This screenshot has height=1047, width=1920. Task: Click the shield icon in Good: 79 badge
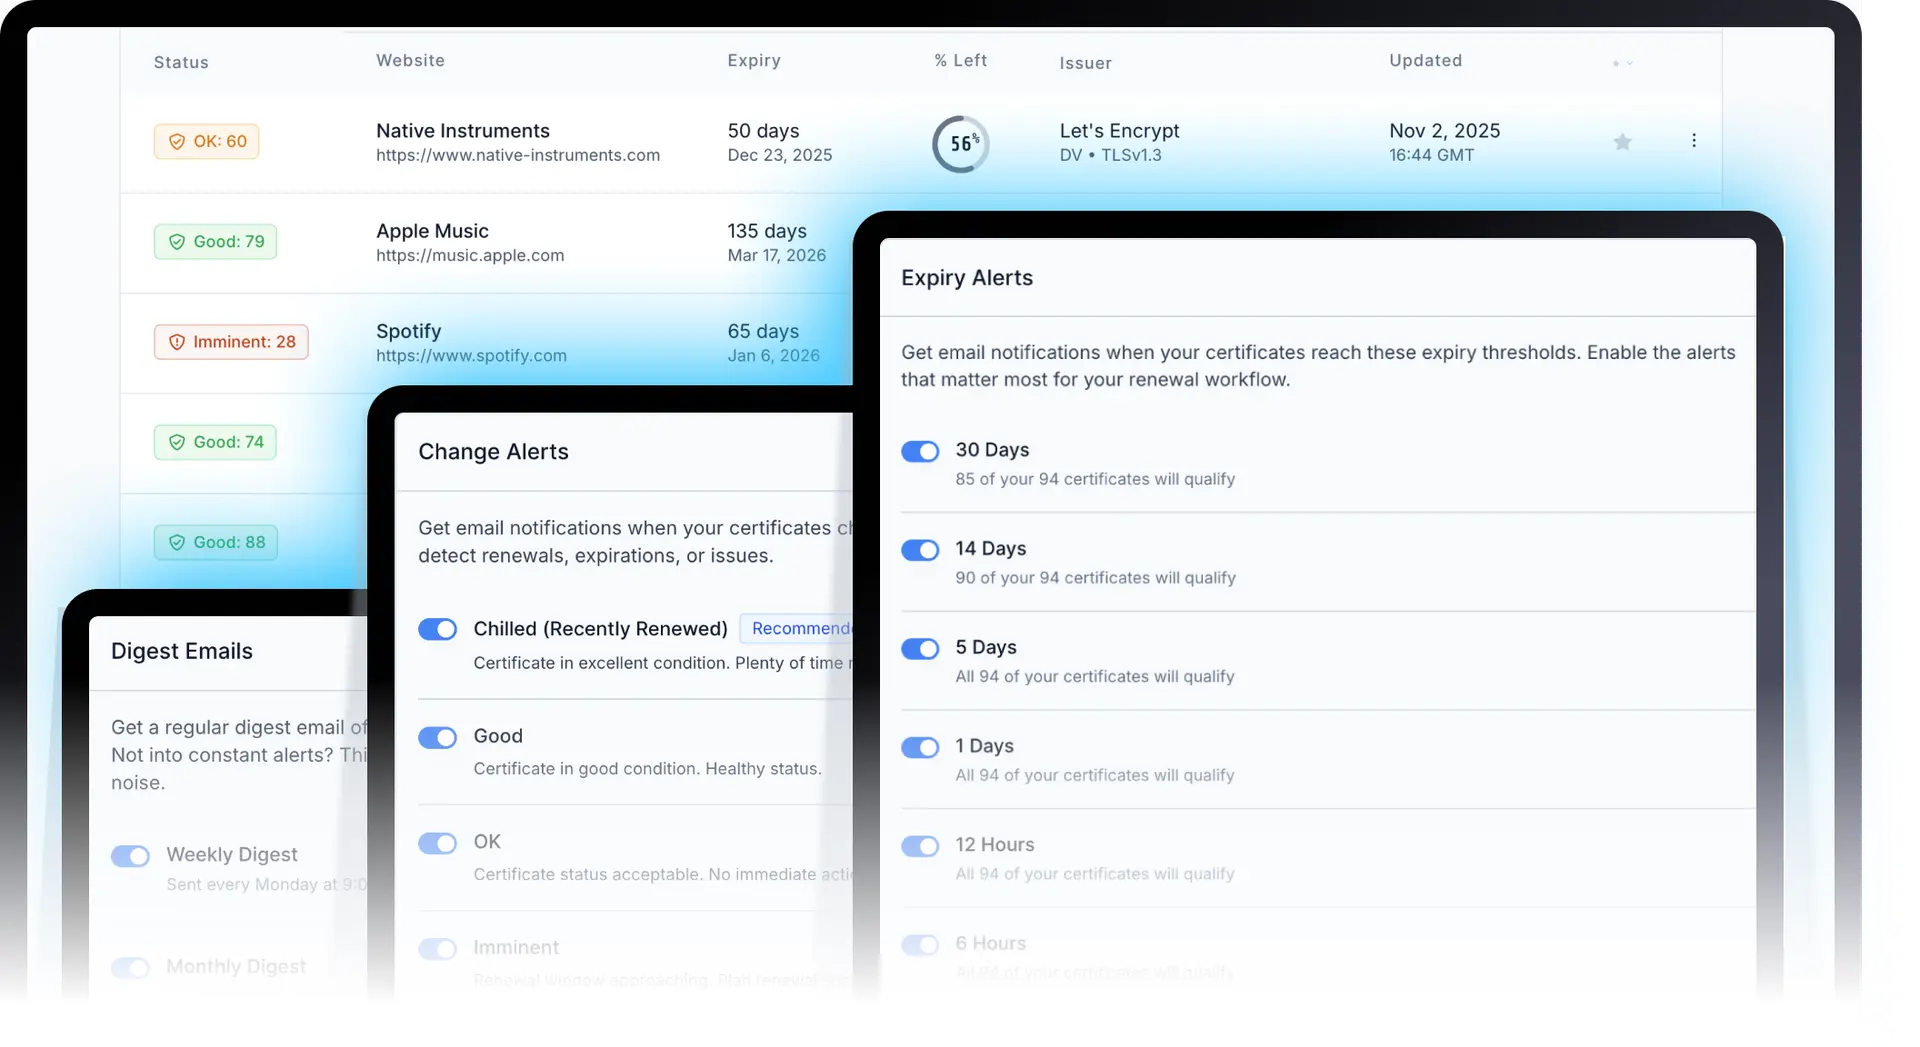177,242
